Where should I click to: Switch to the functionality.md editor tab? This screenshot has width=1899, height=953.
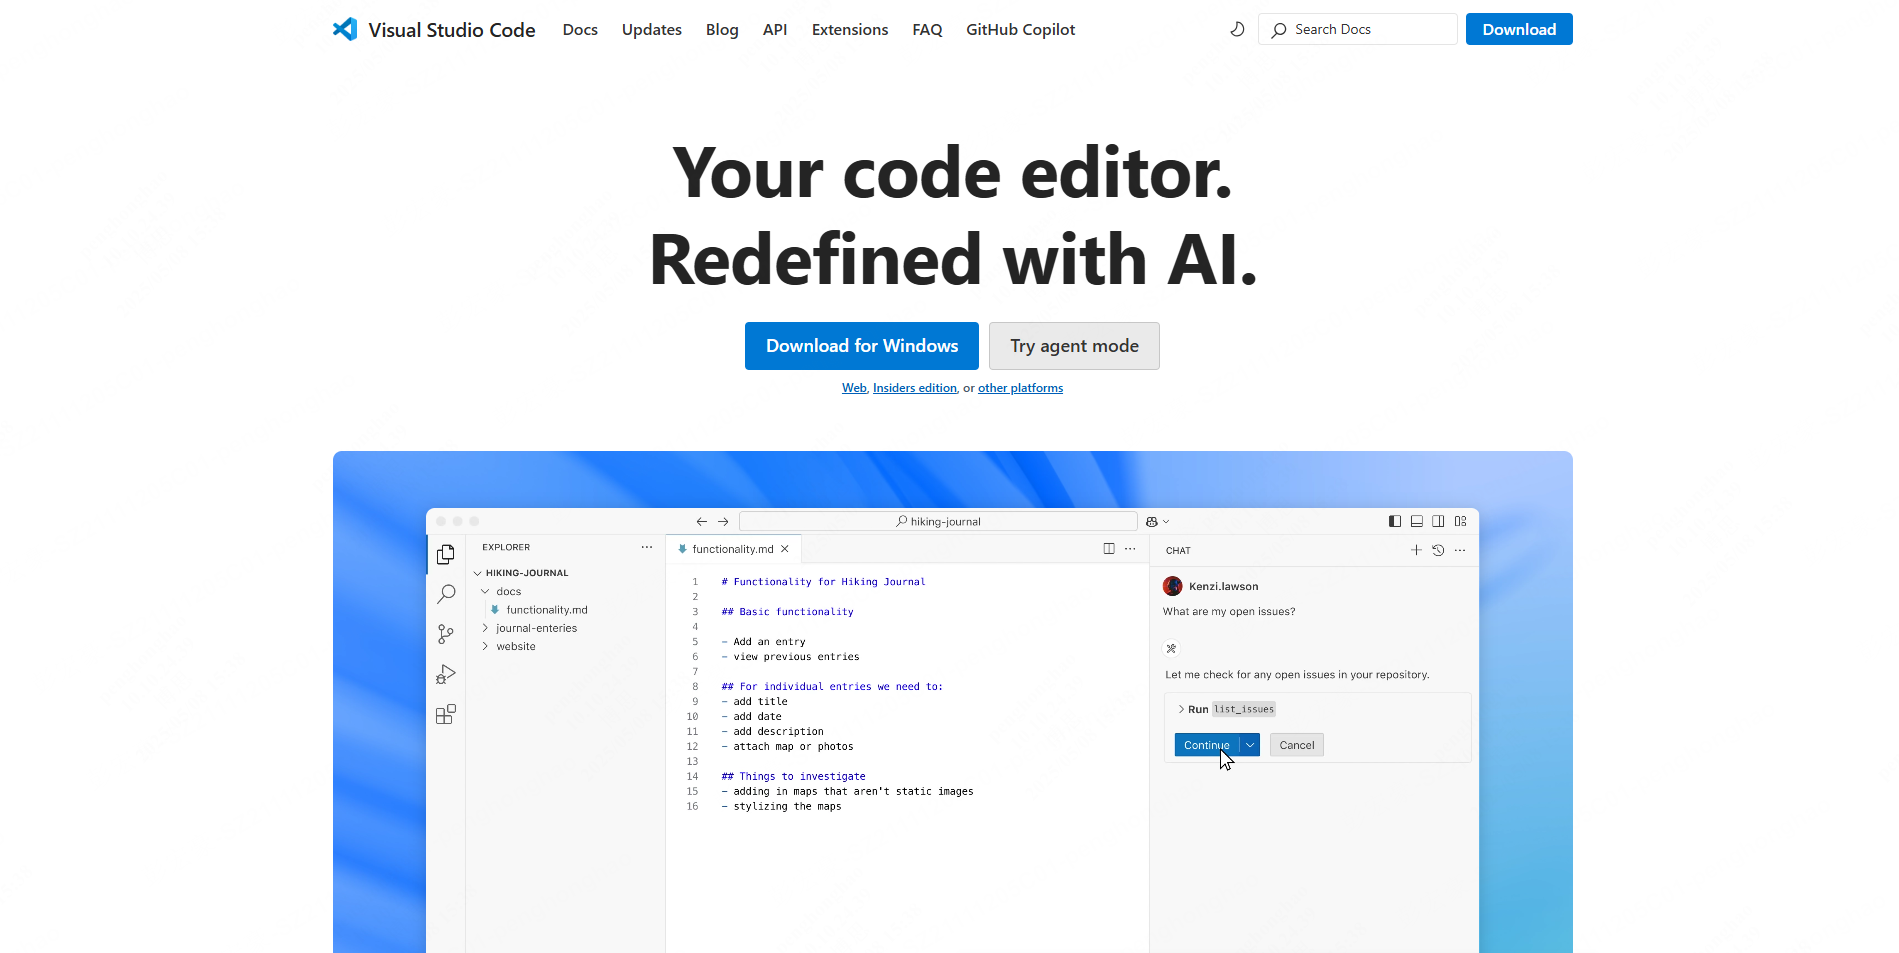pyautogui.click(x=732, y=548)
